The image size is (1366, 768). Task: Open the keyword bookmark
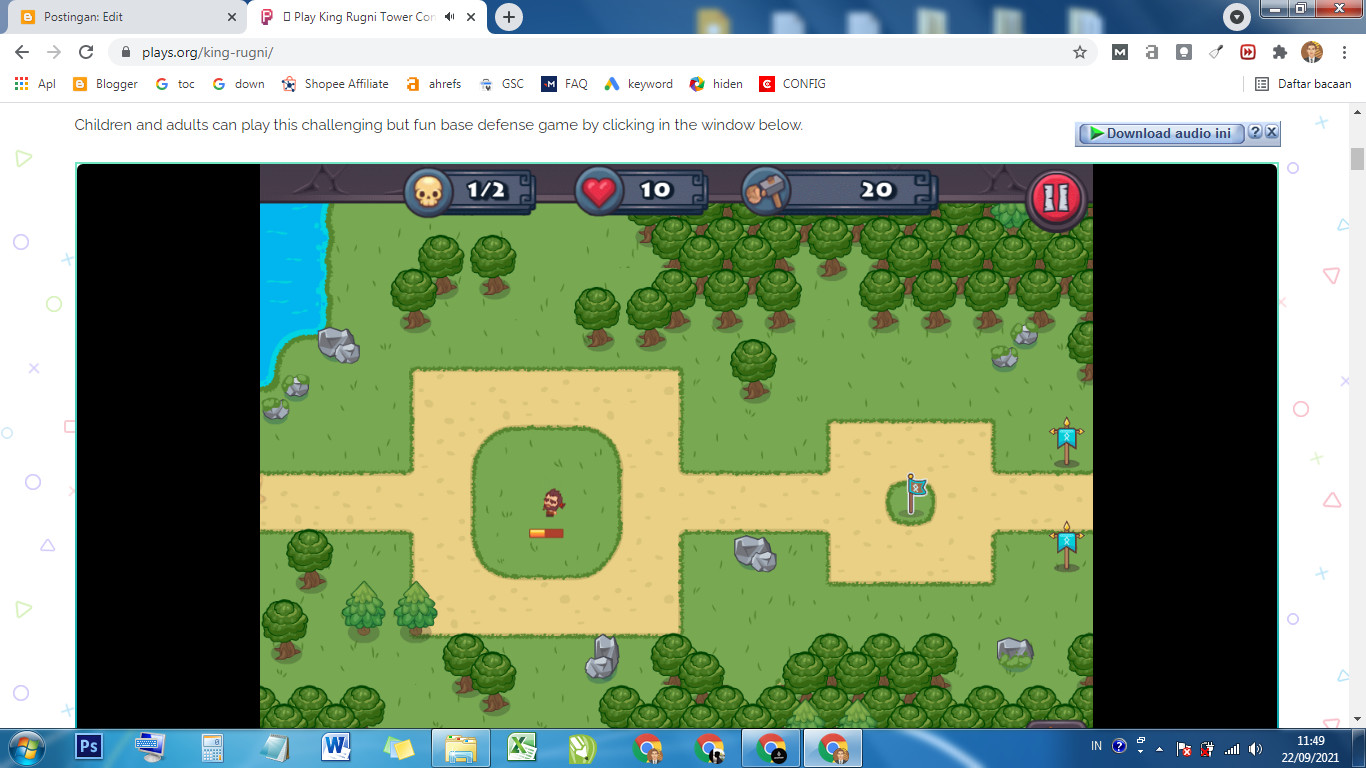tap(639, 84)
